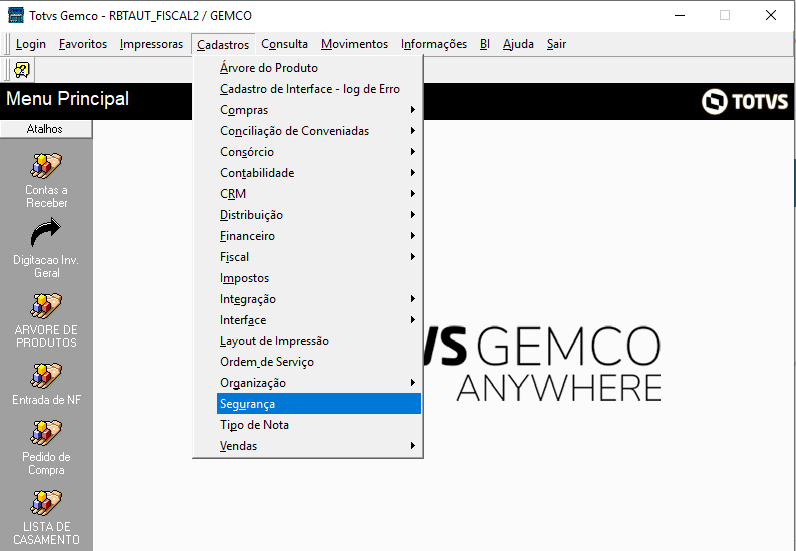Click Sair in the menu bar
This screenshot has width=796, height=551.
pos(556,44)
